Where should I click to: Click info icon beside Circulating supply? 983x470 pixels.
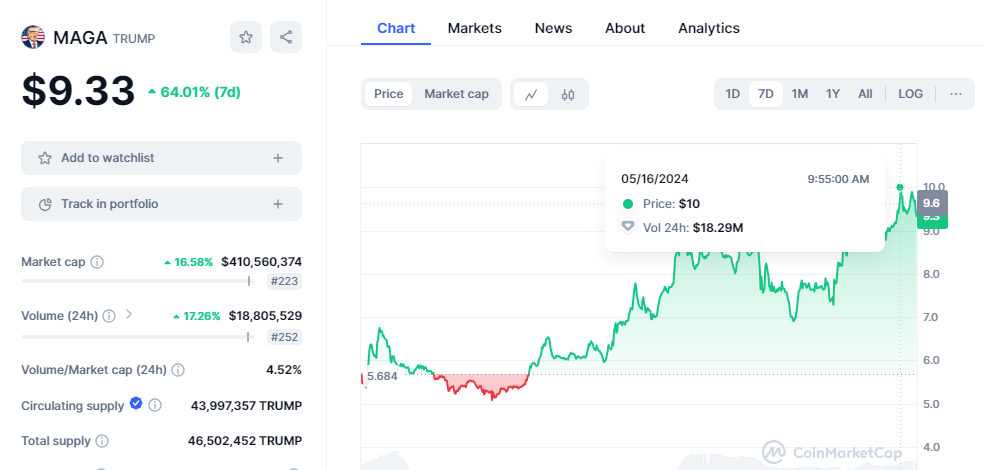(155, 405)
